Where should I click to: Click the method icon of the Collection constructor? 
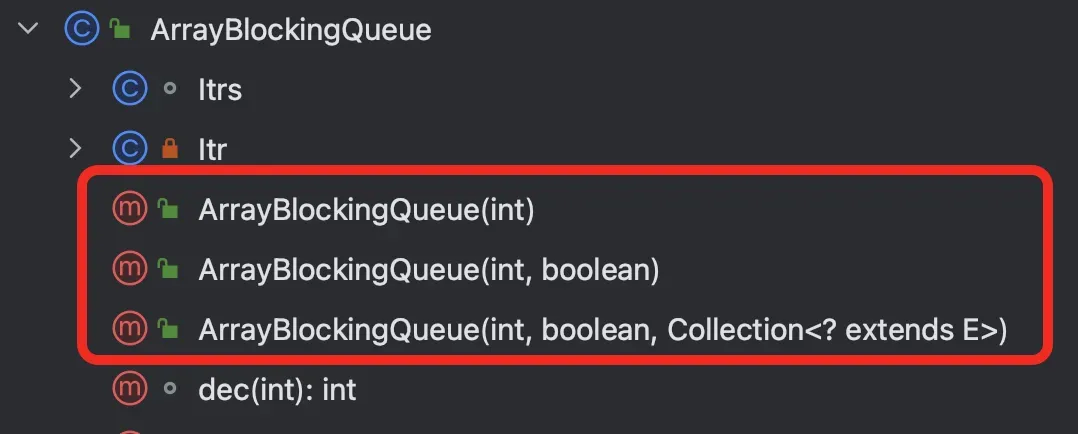130,327
